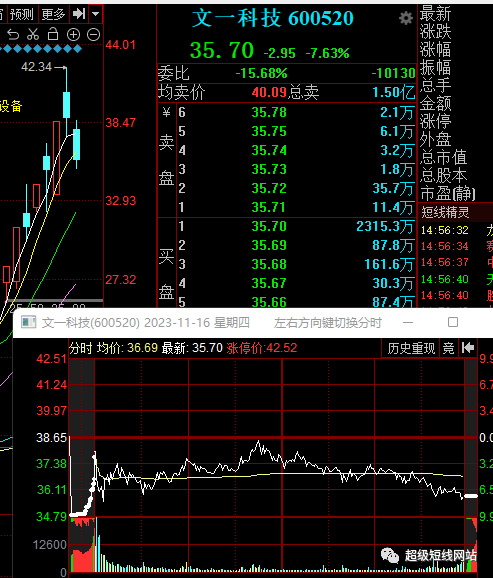Toggle the 竞 auction button

[448, 348]
